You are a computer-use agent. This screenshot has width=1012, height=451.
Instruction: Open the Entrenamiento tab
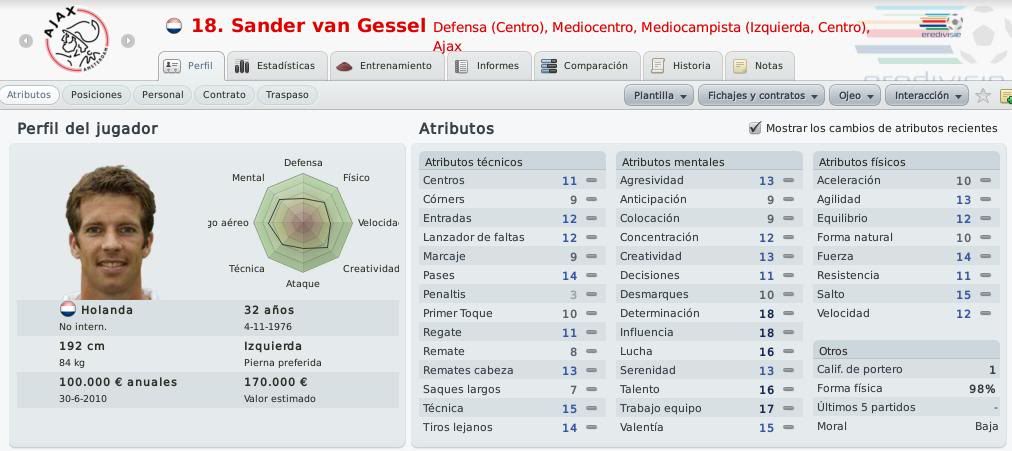pos(387,66)
